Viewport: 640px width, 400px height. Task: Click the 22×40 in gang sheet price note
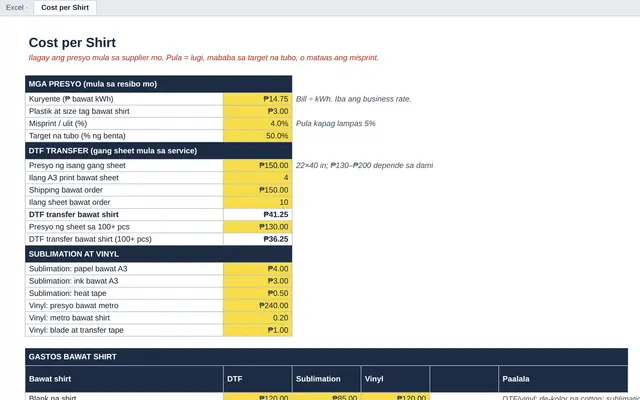(x=364, y=165)
